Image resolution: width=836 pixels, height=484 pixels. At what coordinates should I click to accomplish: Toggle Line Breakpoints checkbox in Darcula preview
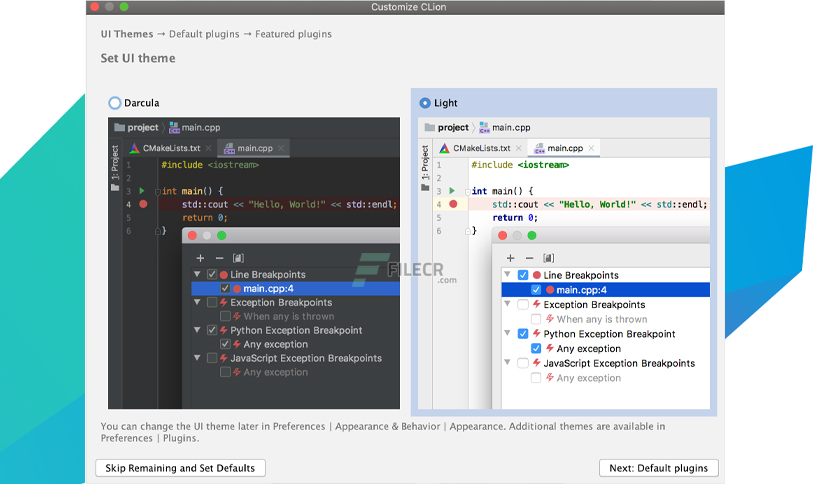pos(212,275)
